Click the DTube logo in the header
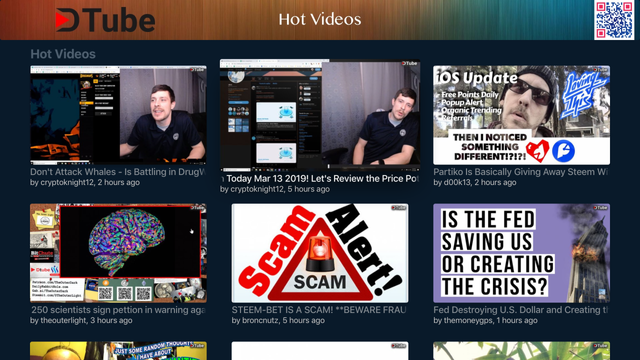This screenshot has height=360, width=640. pos(105,20)
